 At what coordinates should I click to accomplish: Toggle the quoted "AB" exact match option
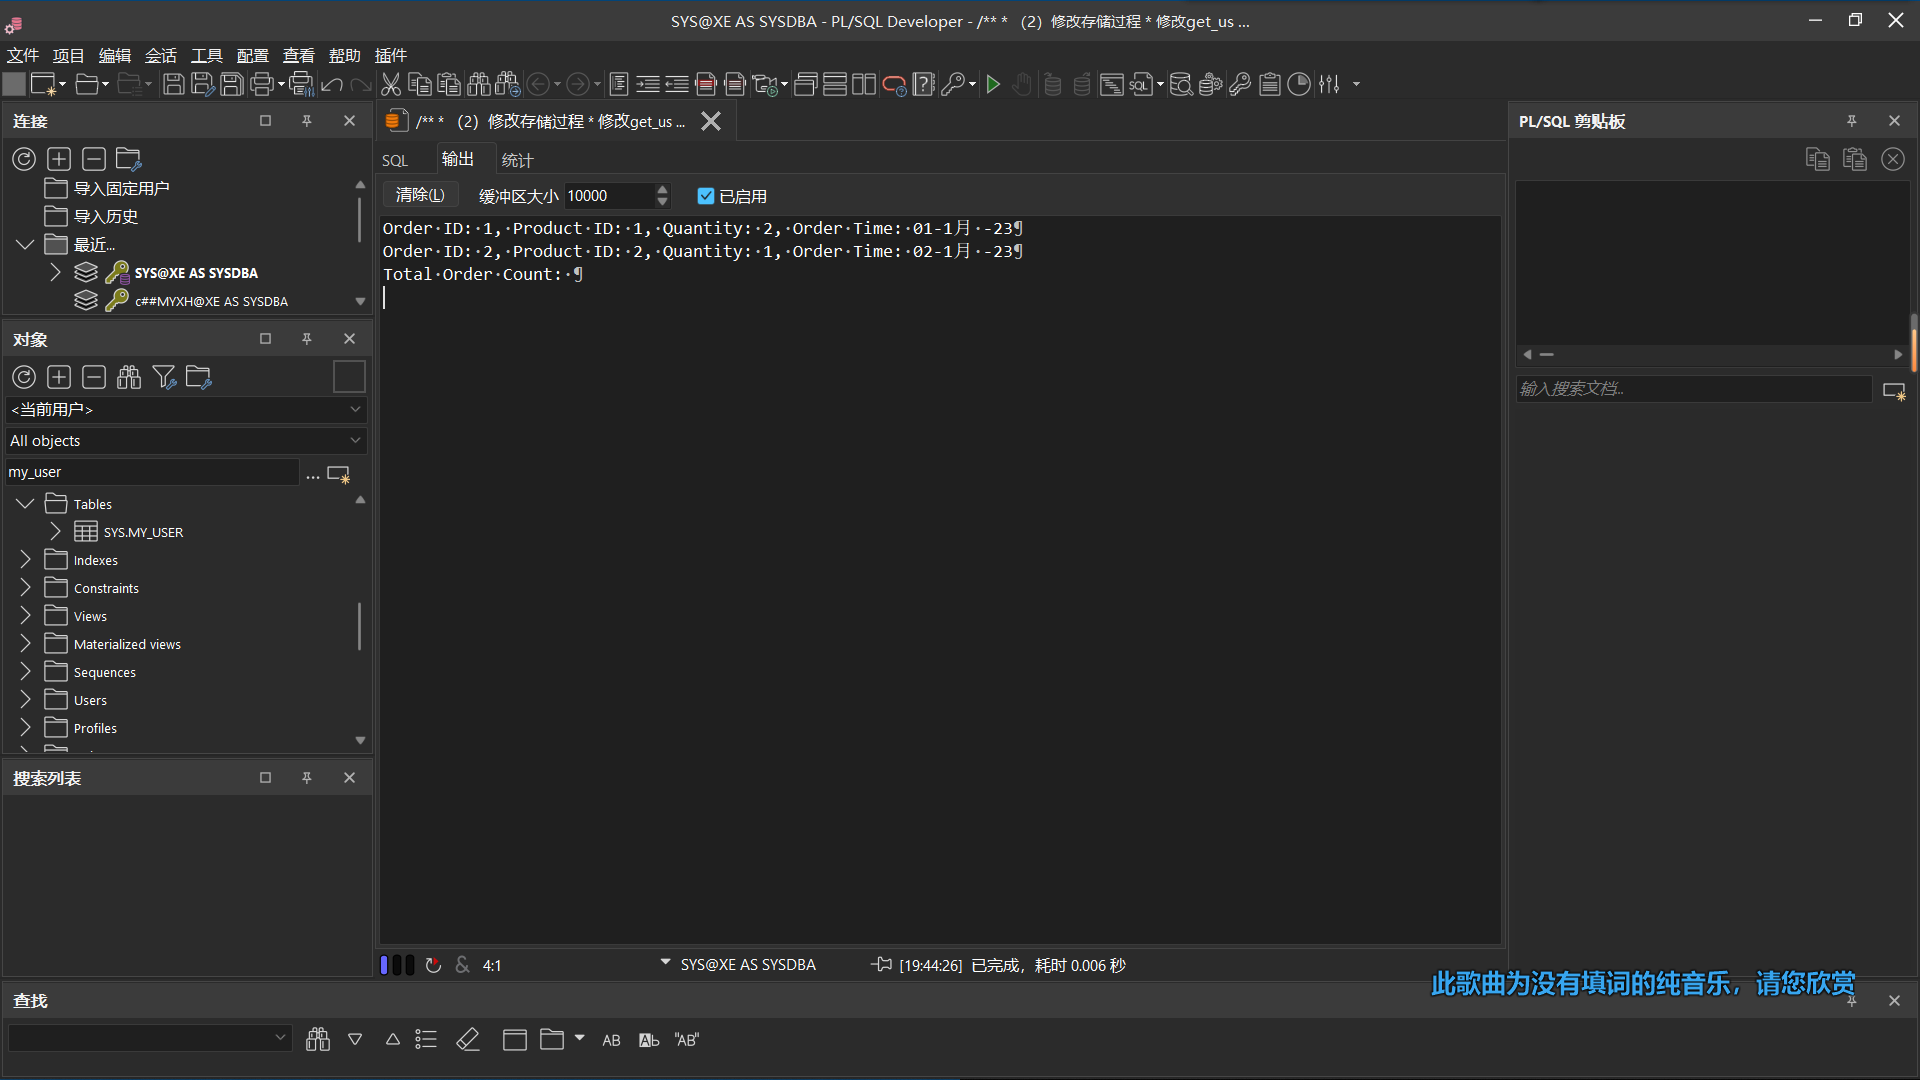click(686, 1040)
